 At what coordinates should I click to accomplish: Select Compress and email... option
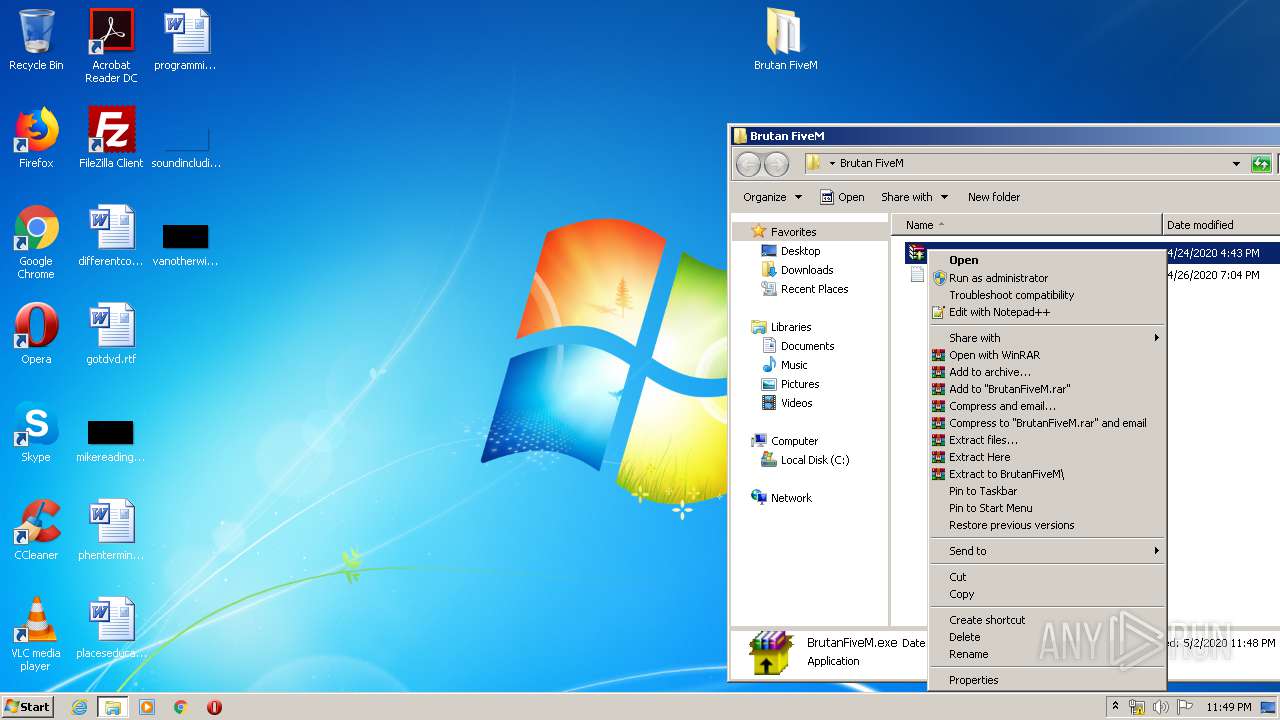pyautogui.click(x=1047, y=406)
